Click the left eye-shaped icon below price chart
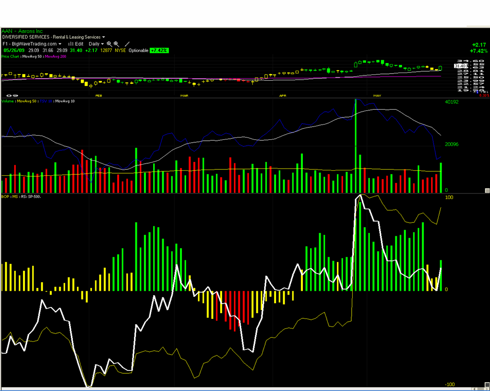 [9, 96]
